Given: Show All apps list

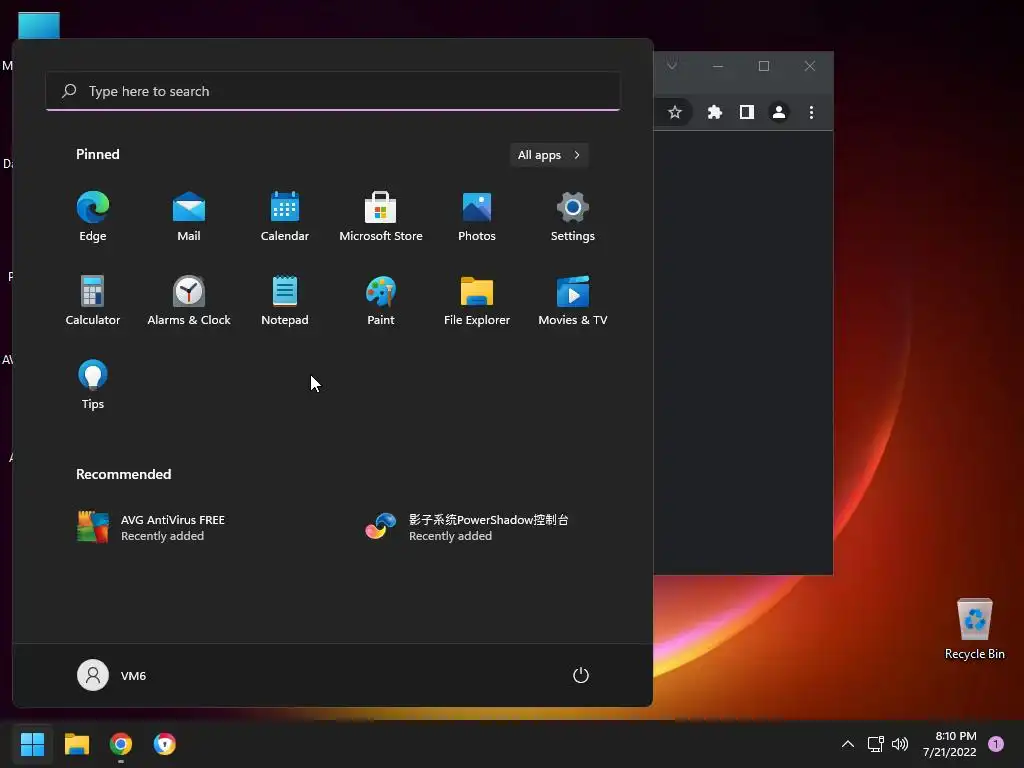Looking at the screenshot, I should coord(549,155).
